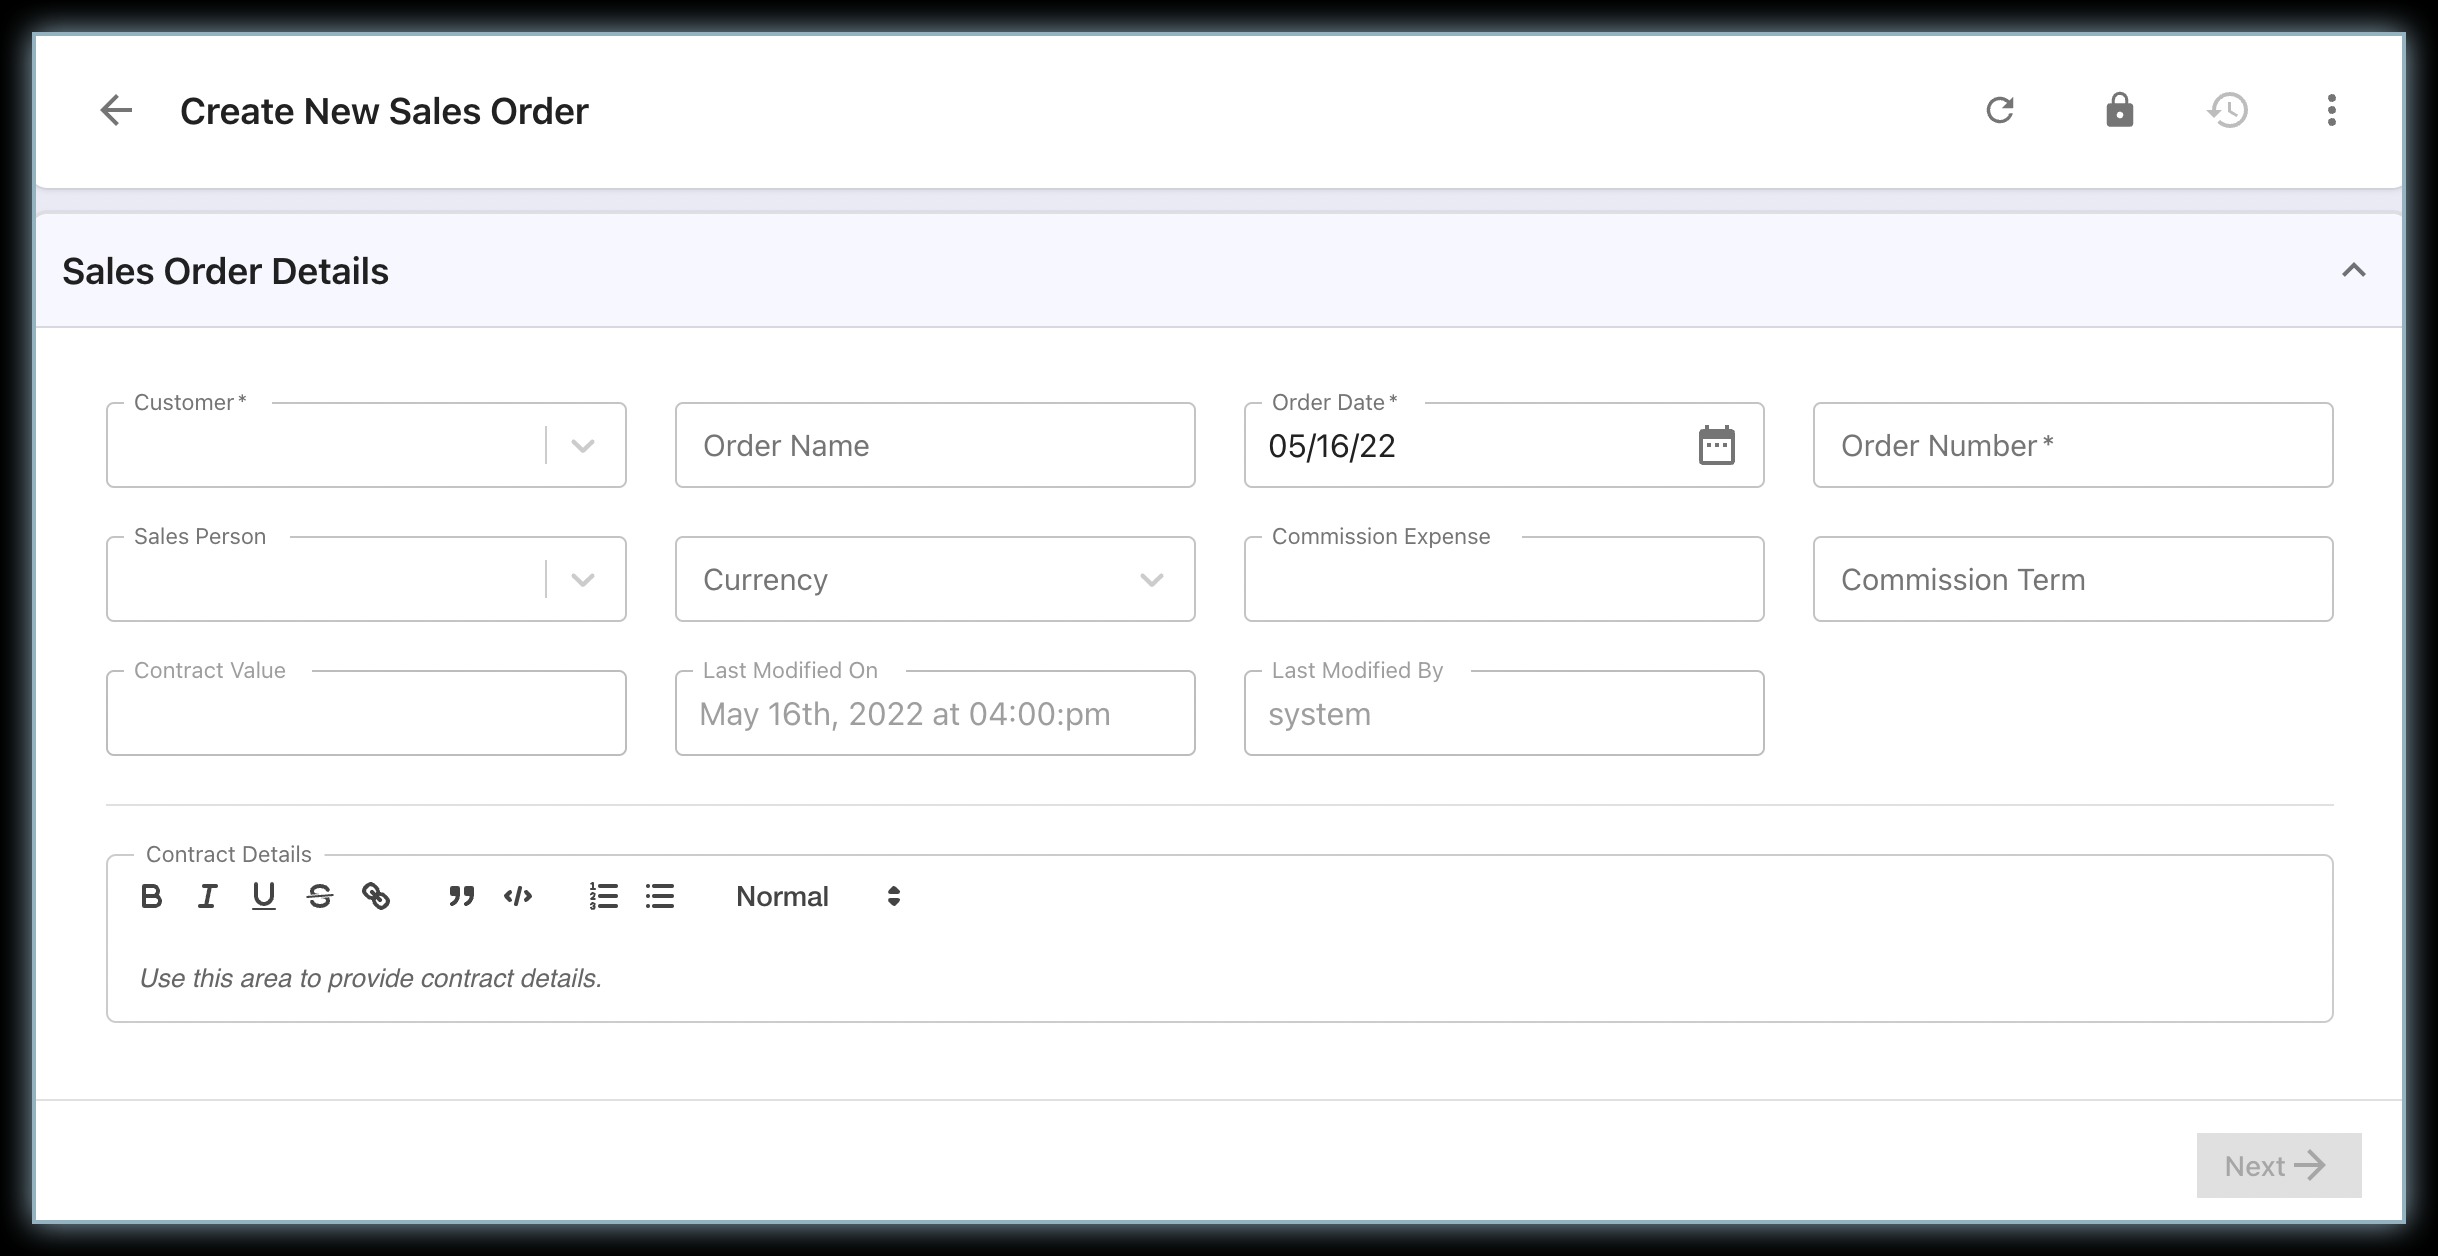2438x1256 pixels.
Task: Toggle underline formatting in editor
Action: click(263, 896)
